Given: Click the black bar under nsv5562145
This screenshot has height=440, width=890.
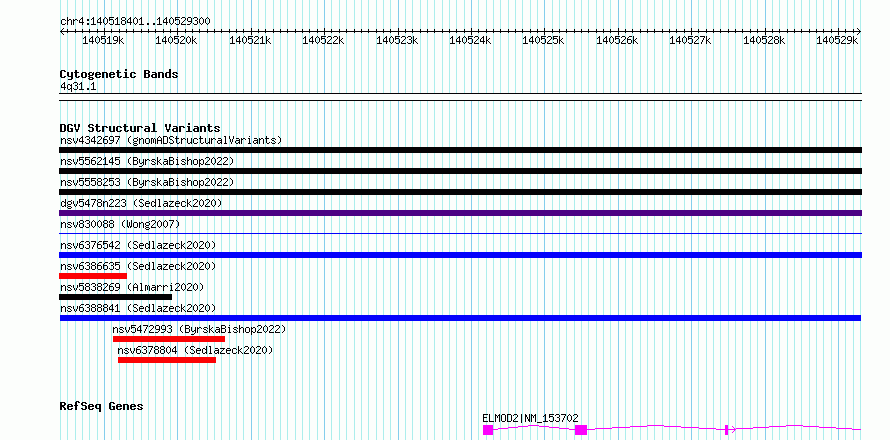Looking at the screenshot, I should pyautogui.click(x=460, y=171).
